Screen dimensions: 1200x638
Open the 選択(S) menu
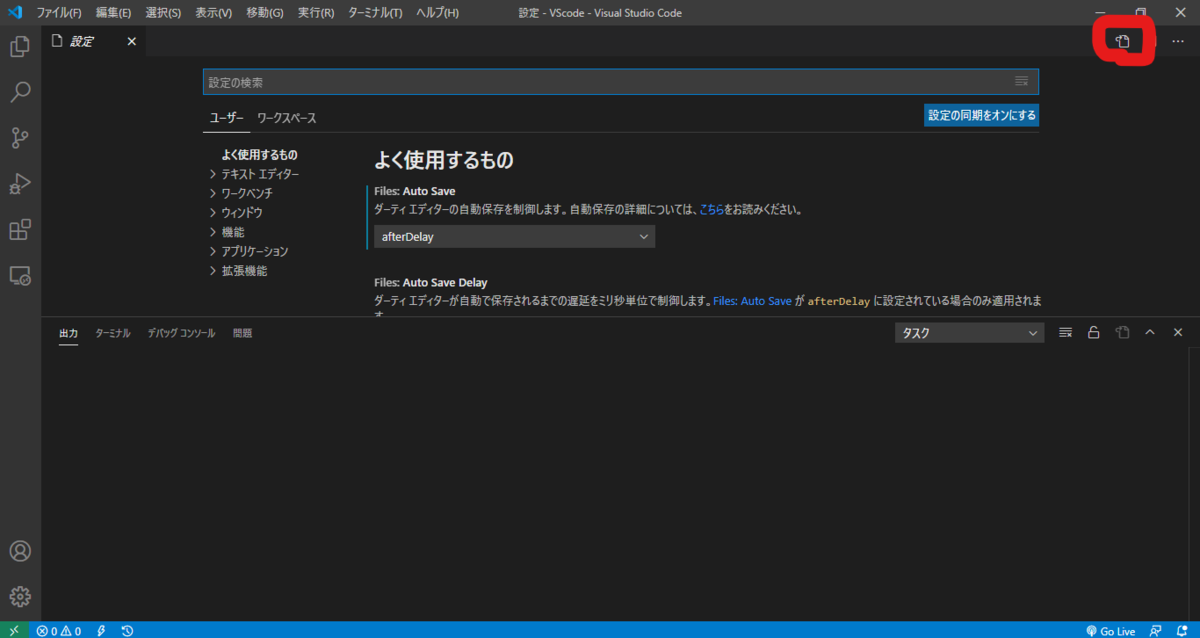[x=163, y=13]
